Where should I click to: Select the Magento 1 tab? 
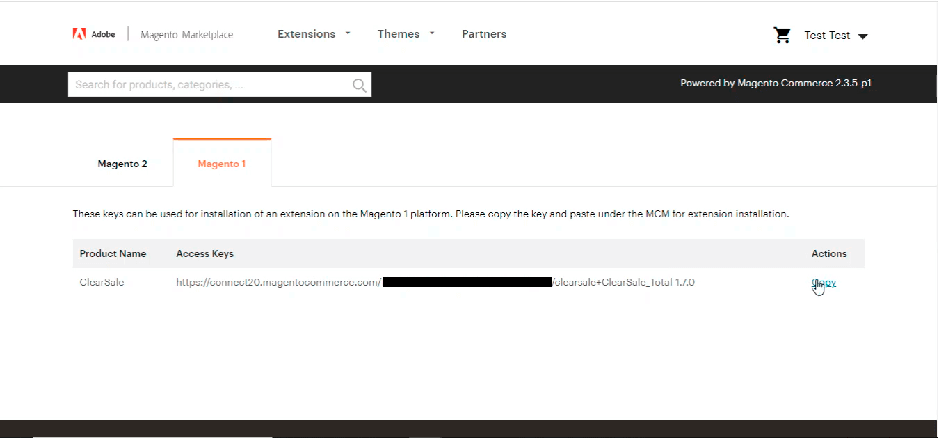coord(222,163)
